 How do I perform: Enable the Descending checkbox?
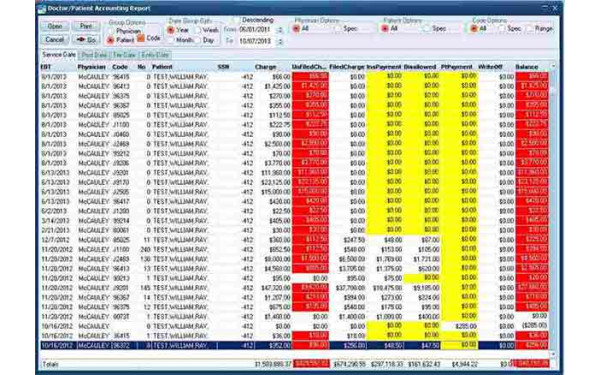tap(236, 20)
